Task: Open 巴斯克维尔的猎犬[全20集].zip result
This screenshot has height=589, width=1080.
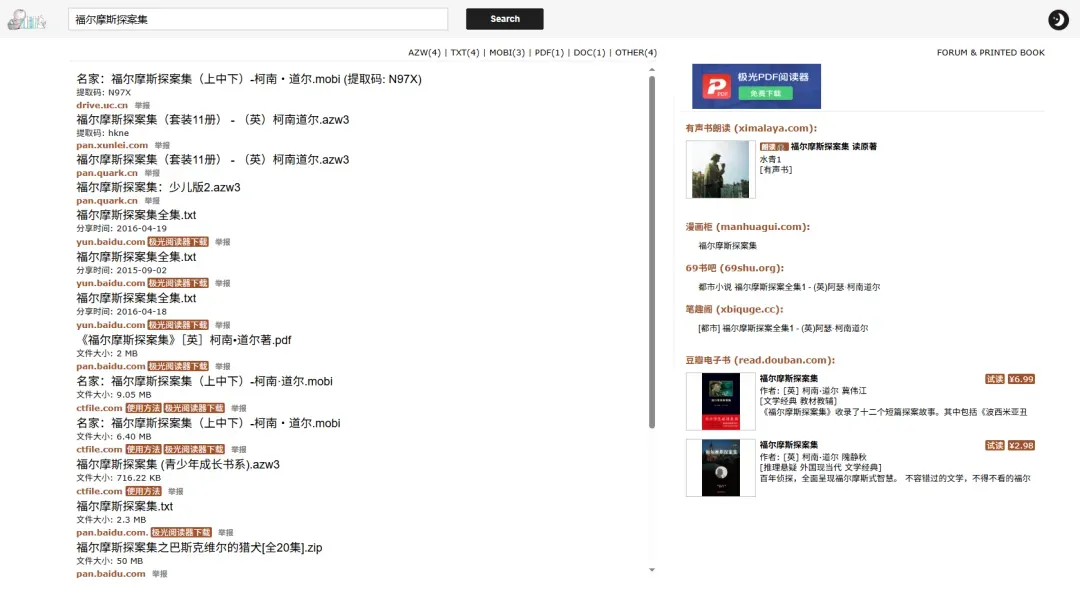Action: [x=199, y=548]
